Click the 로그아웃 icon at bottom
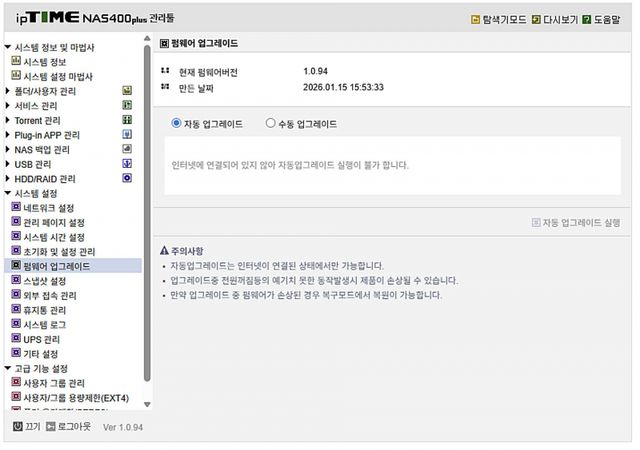The height and width of the screenshot is (450, 640). pos(50,426)
